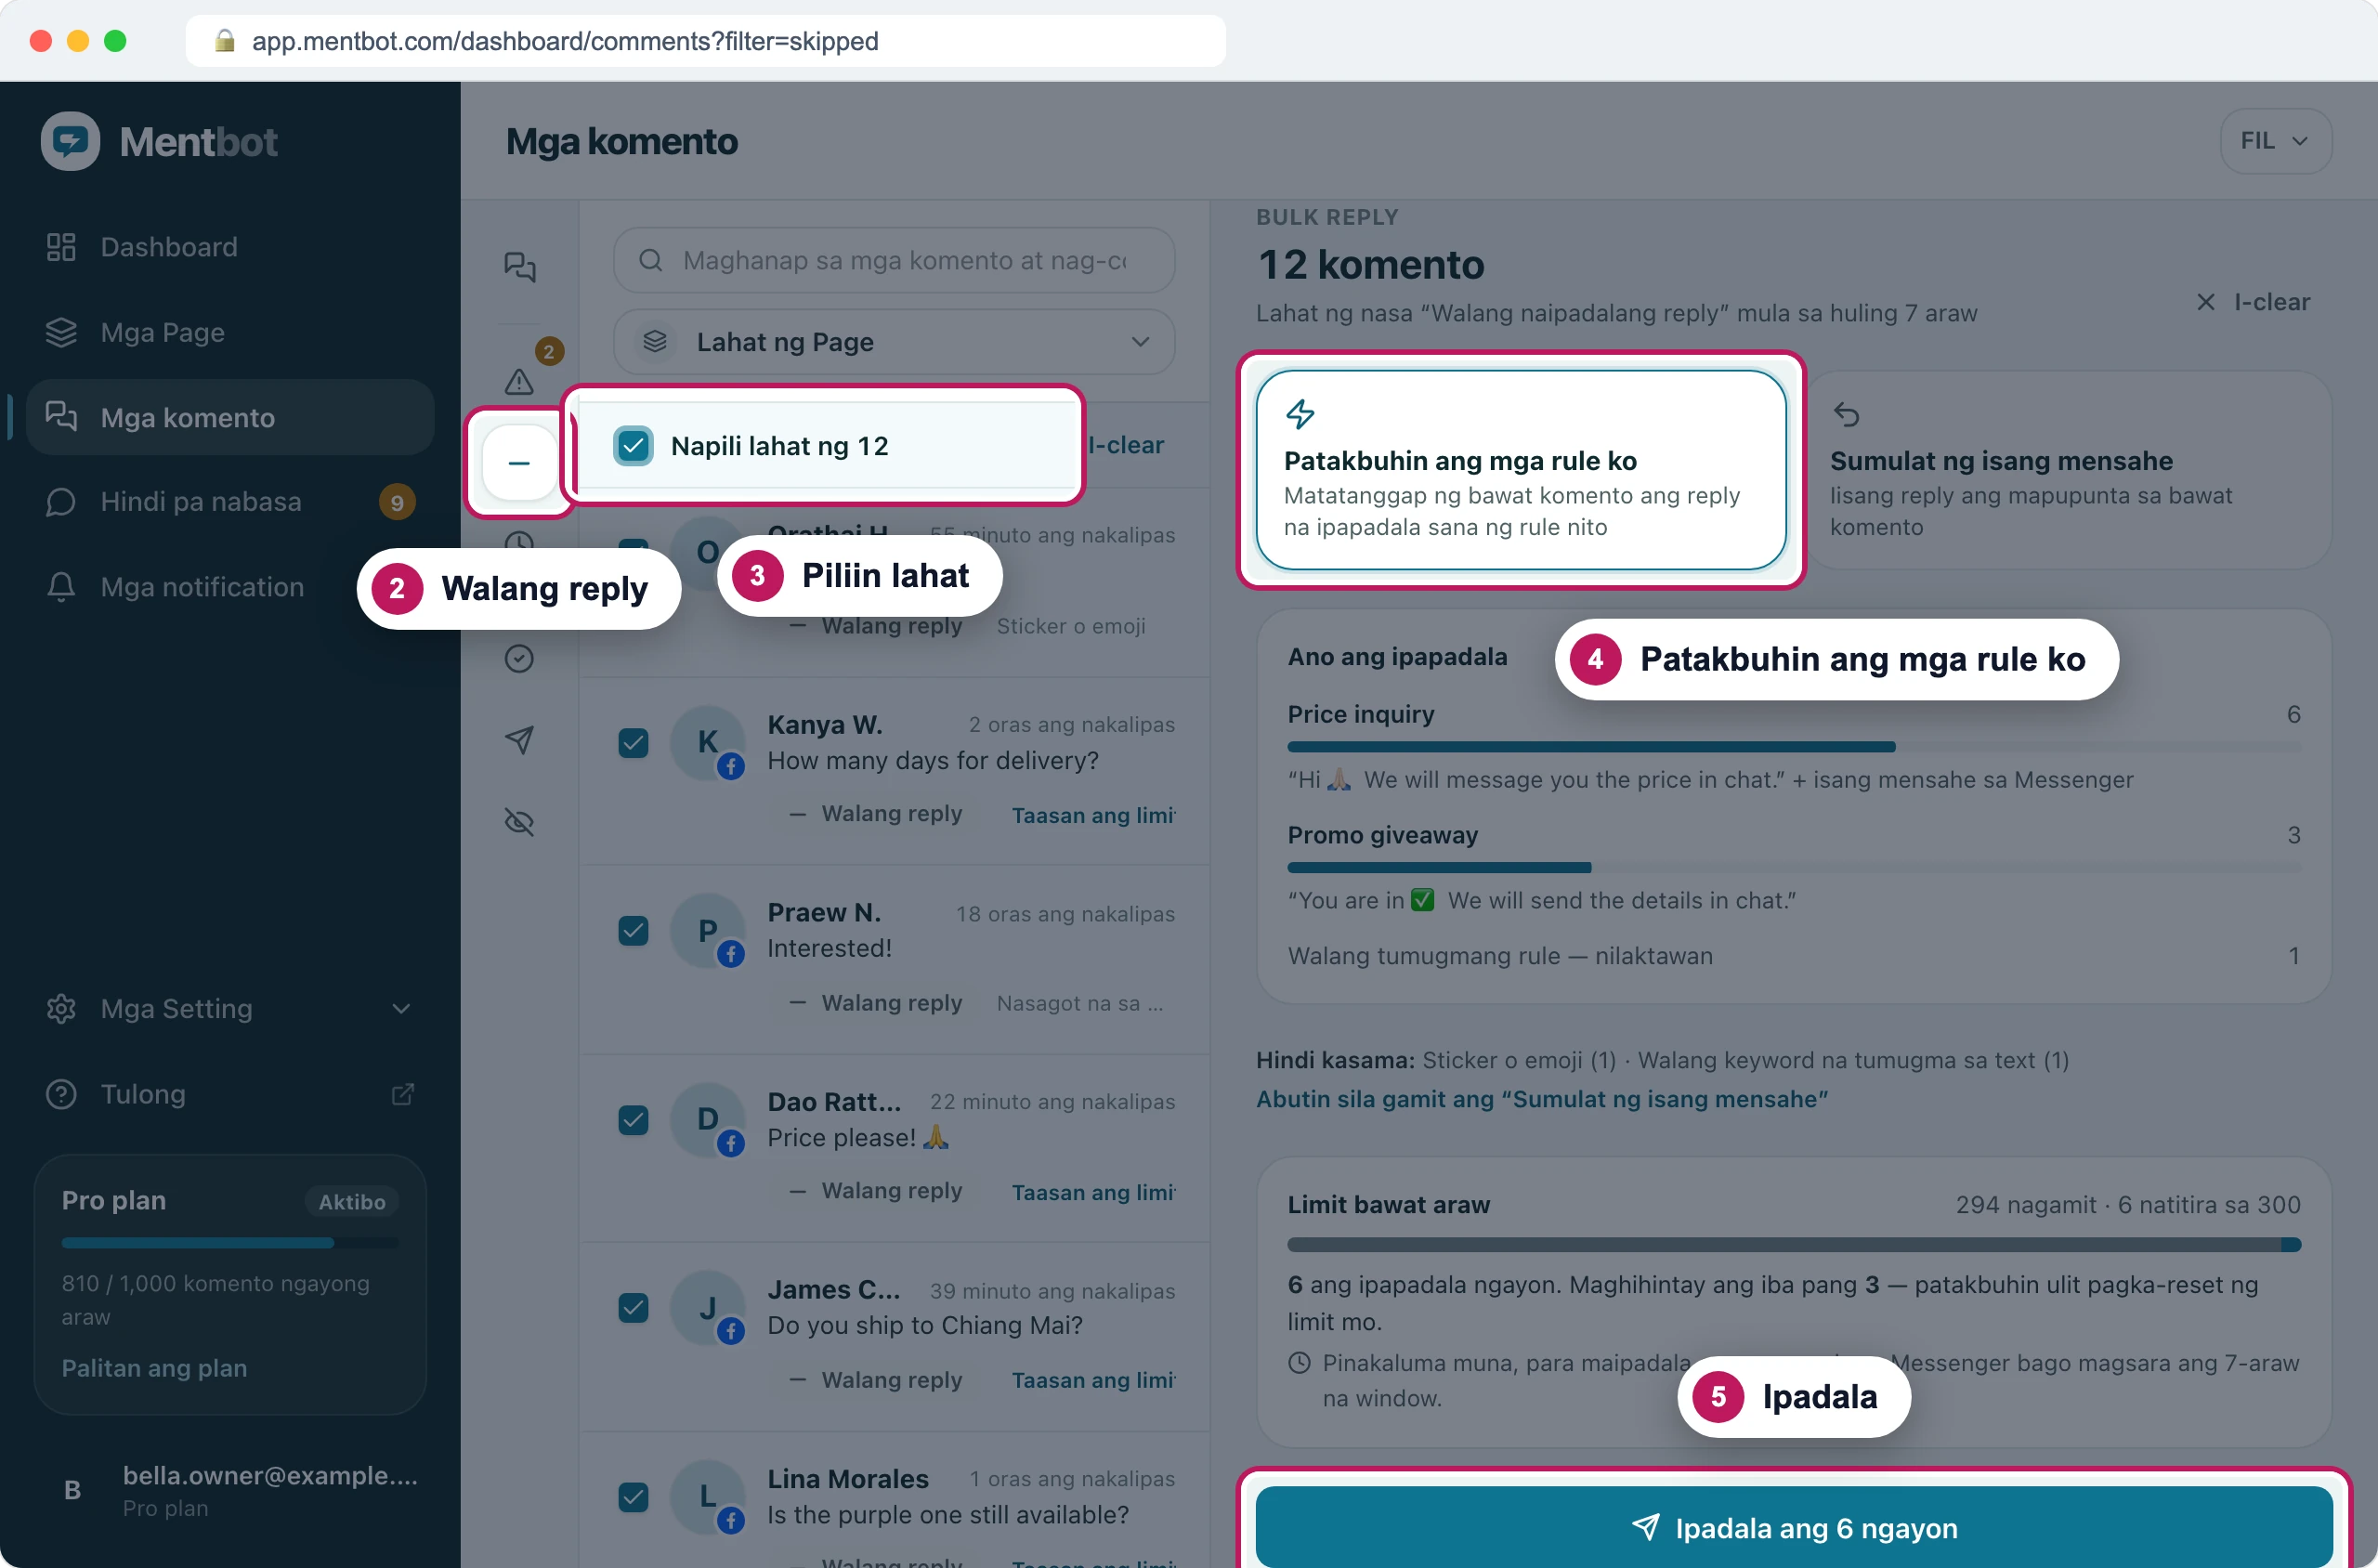Uncheck the Dao Ratt comment checkbox
The width and height of the screenshot is (2378, 1568).
(x=633, y=1120)
